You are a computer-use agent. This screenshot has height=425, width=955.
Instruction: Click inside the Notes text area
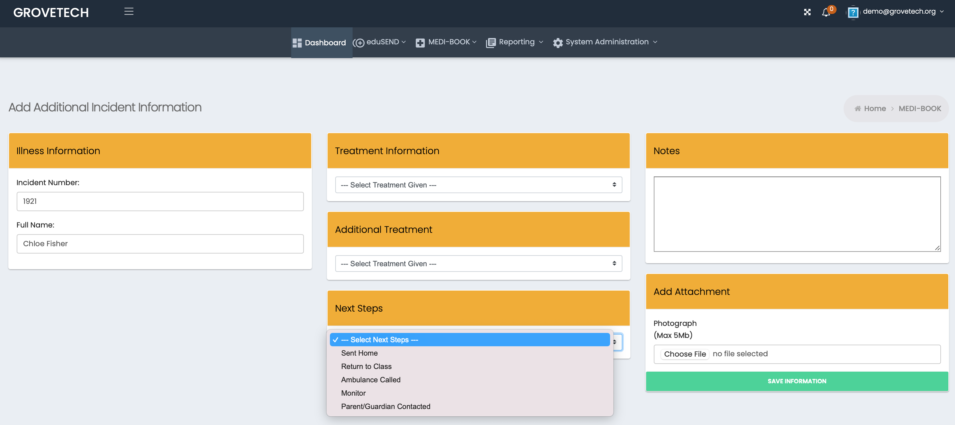[x=796, y=214]
